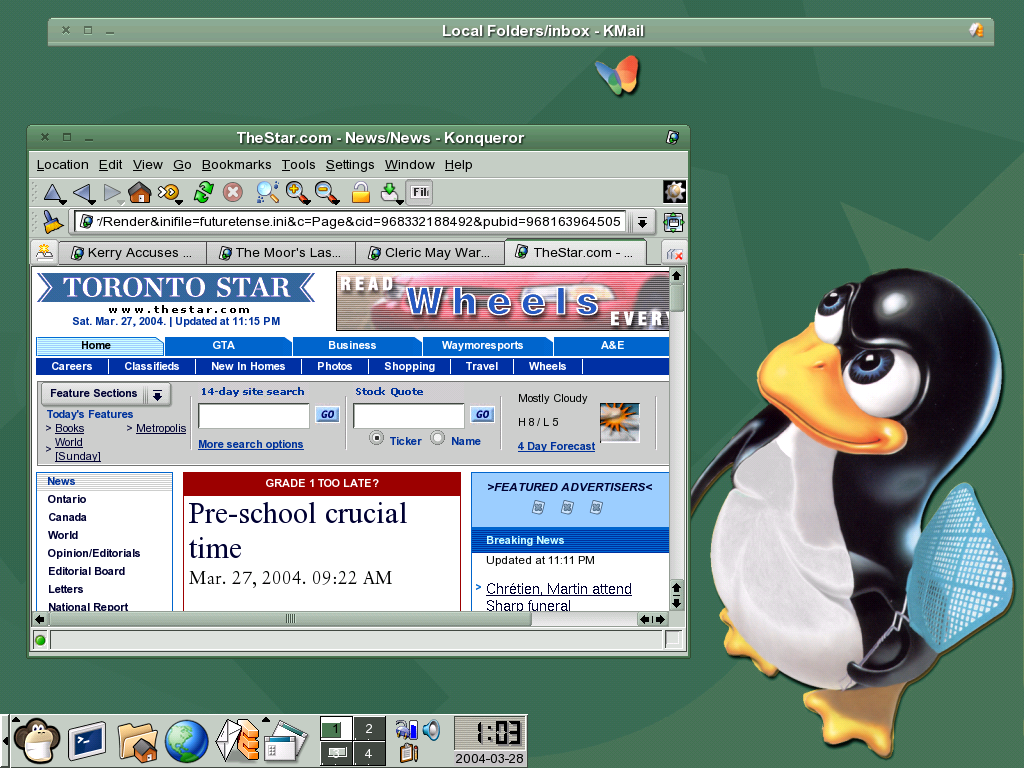Open the Chrétien, Martin attend link

559,588
